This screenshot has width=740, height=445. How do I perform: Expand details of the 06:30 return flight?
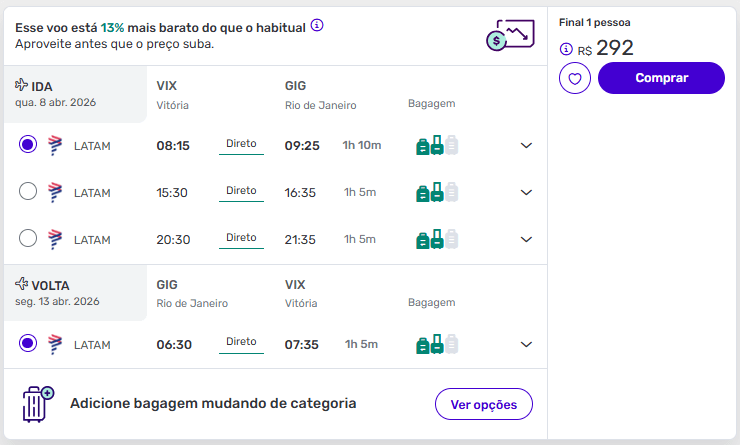coord(527,345)
